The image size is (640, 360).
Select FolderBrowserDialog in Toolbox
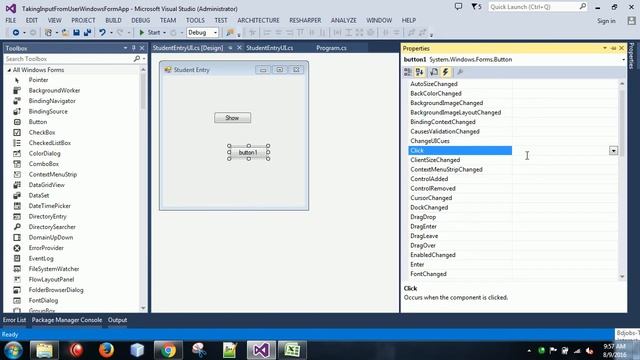click(x=56, y=290)
